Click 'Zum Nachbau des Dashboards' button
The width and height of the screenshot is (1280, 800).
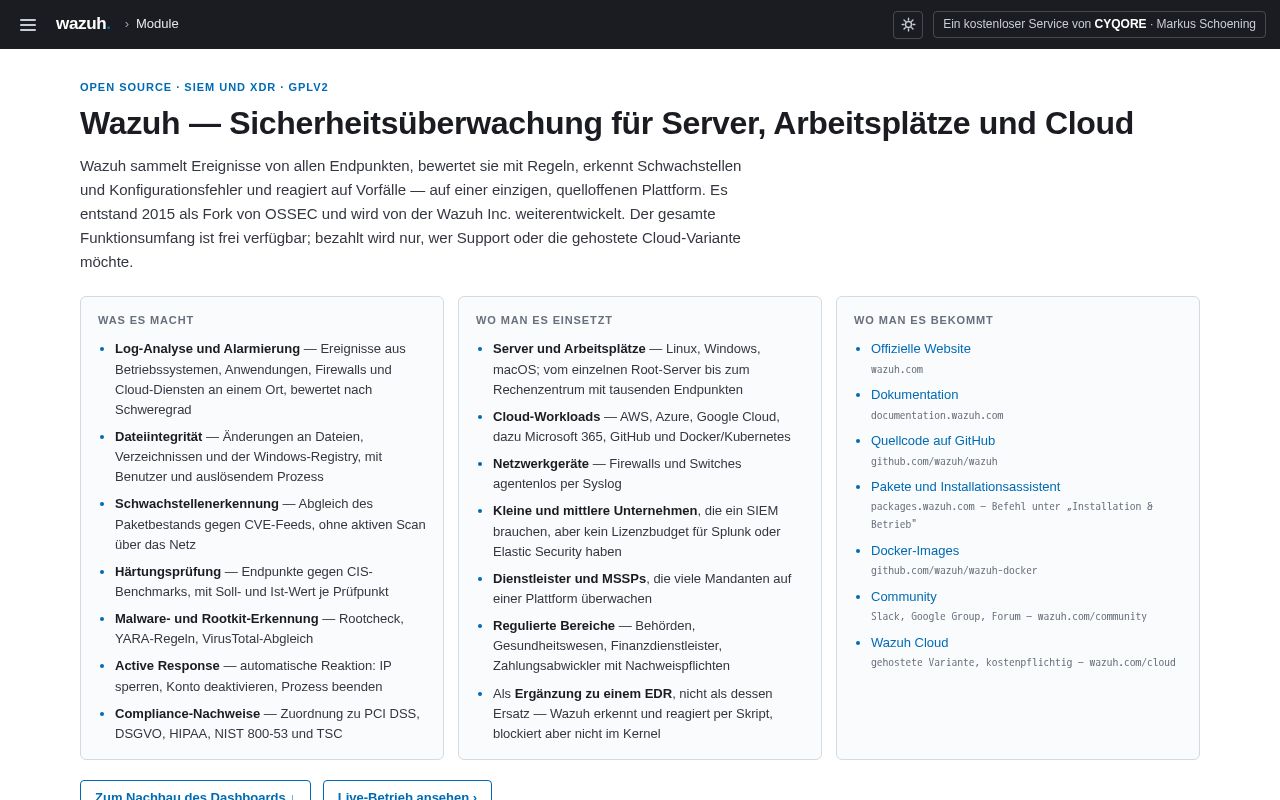click(x=195, y=791)
